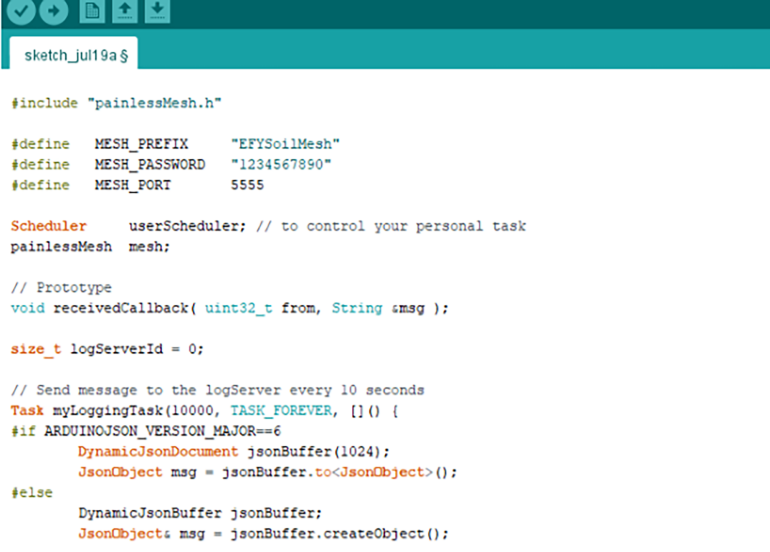Click the logServerId variable
Screen dimensions: 770x552
(116, 349)
